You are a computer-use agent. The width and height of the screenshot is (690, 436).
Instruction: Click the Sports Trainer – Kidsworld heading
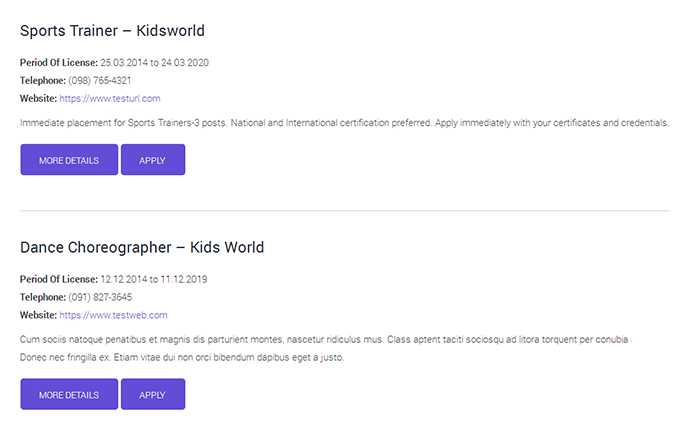click(x=113, y=31)
